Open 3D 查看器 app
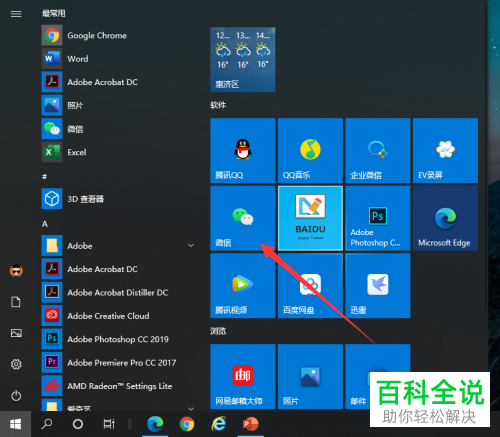Viewport: 500px width, 437px height. tap(118, 199)
